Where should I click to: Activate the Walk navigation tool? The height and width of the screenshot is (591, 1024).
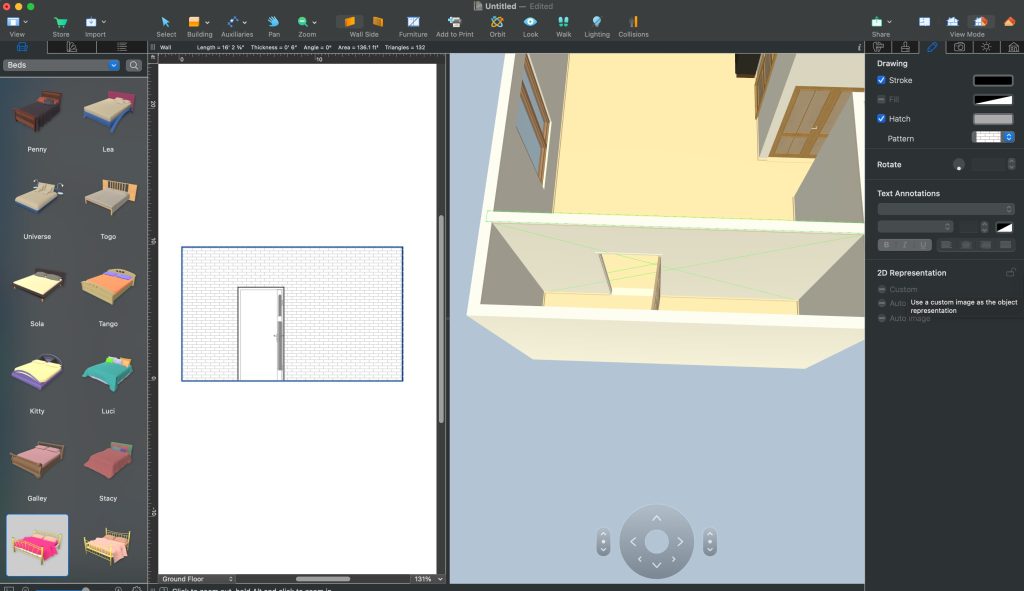click(563, 22)
